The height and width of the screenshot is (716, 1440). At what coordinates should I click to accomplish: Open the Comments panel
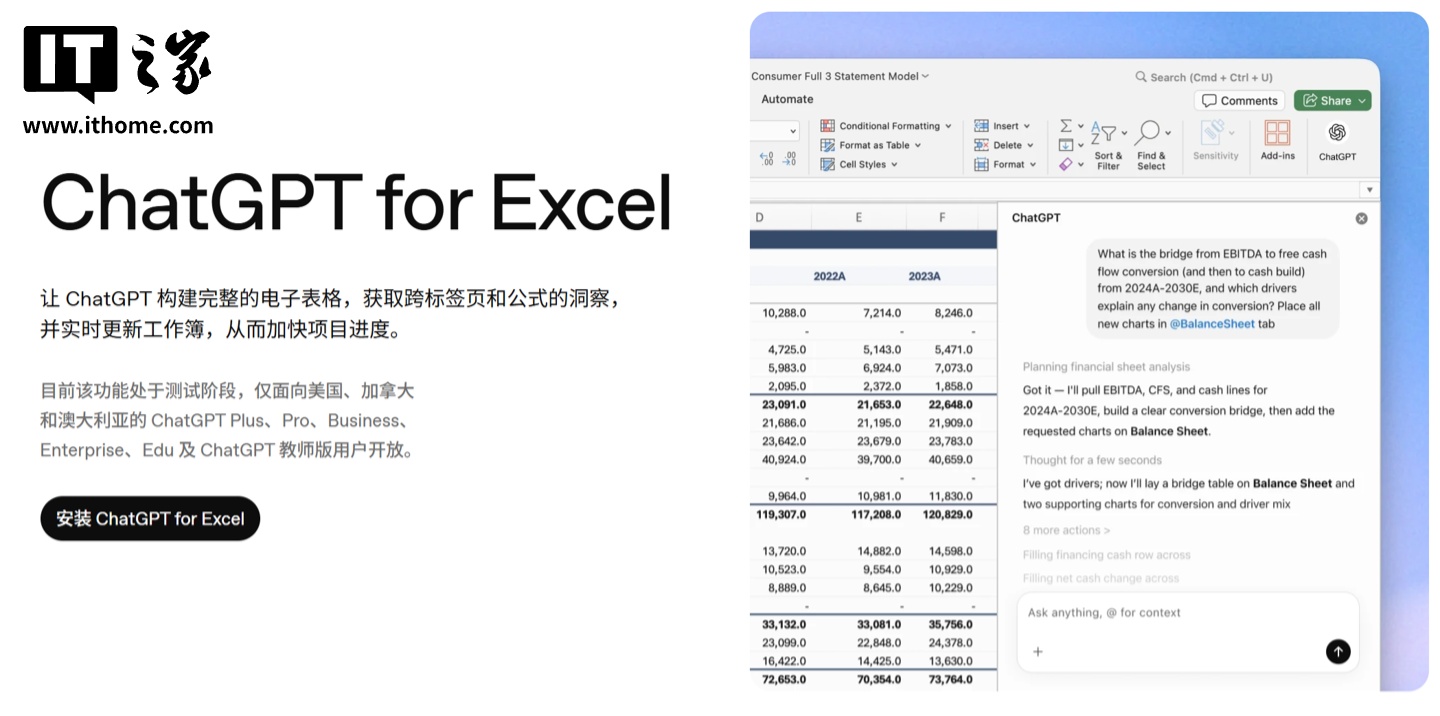click(x=1239, y=100)
